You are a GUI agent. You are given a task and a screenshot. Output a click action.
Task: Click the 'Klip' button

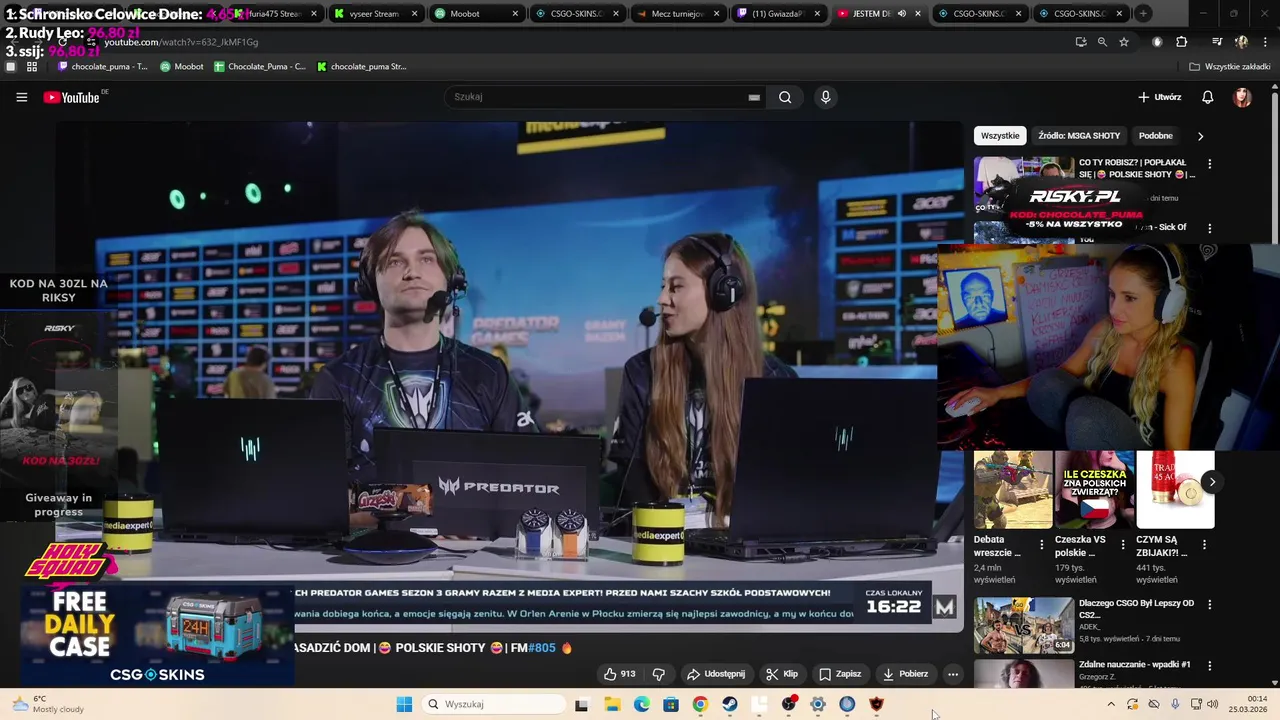point(781,674)
